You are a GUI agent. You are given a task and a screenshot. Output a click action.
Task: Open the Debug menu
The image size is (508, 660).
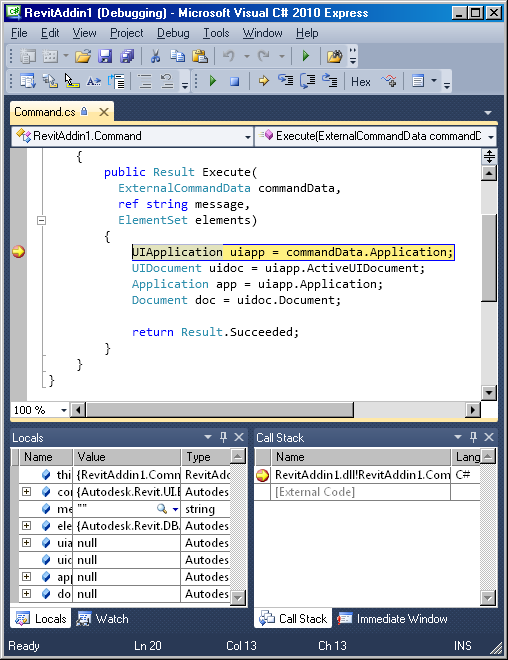click(173, 33)
